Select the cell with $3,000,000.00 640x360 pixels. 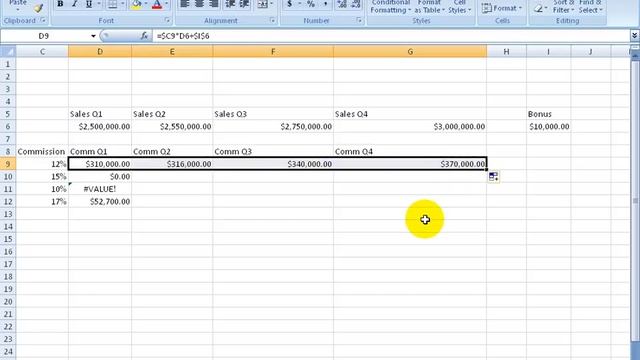(x=410, y=127)
